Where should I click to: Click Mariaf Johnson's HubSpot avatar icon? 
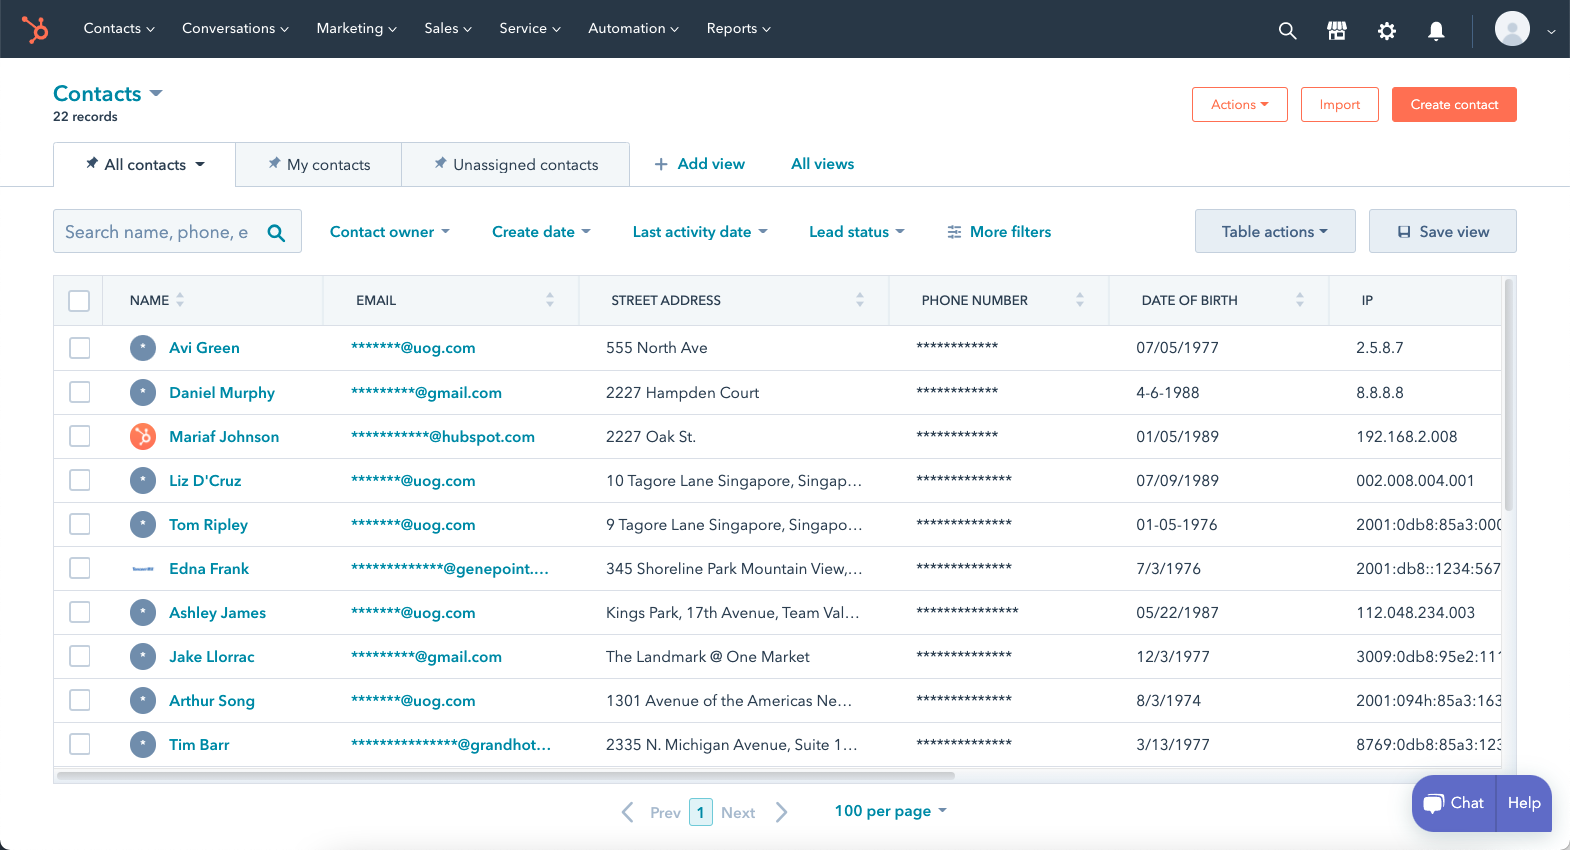coord(143,436)
